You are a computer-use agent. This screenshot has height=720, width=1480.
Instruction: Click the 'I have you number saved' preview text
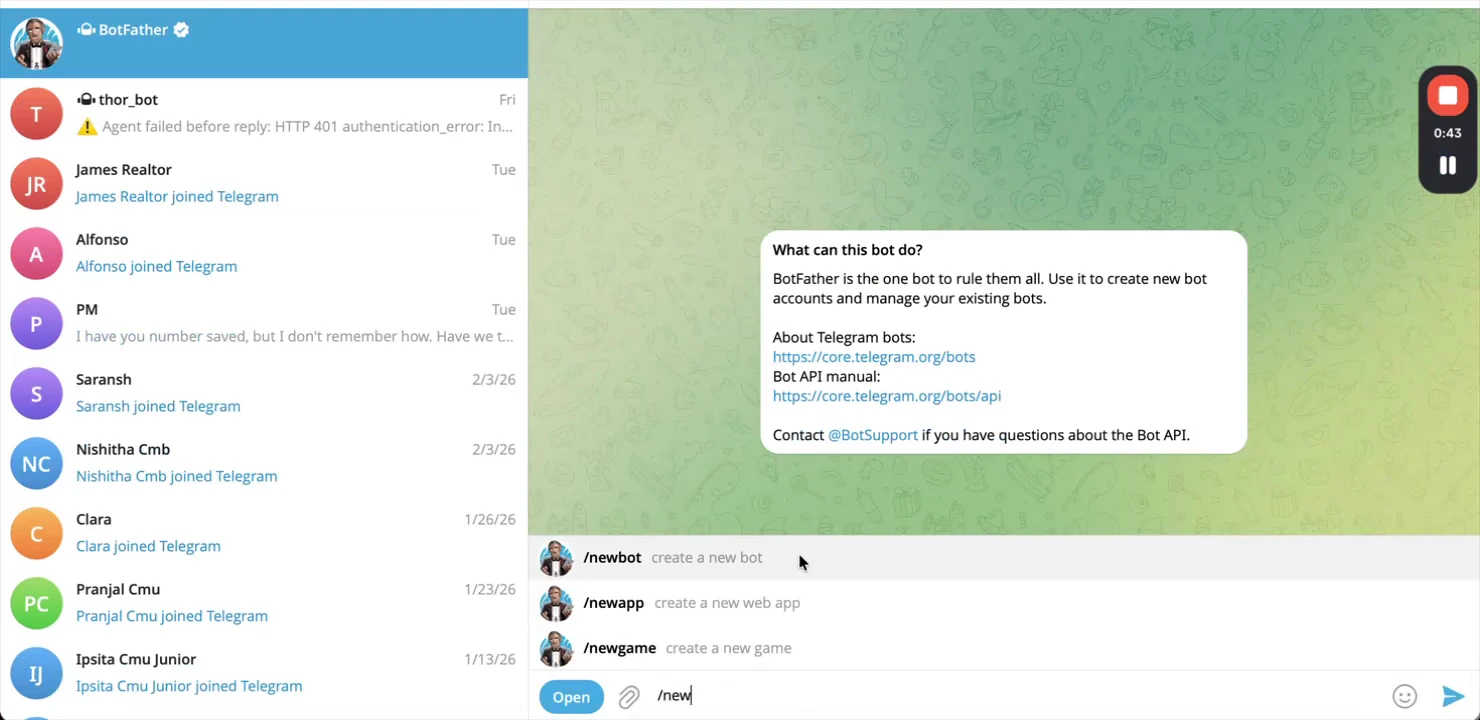[296, 337]
